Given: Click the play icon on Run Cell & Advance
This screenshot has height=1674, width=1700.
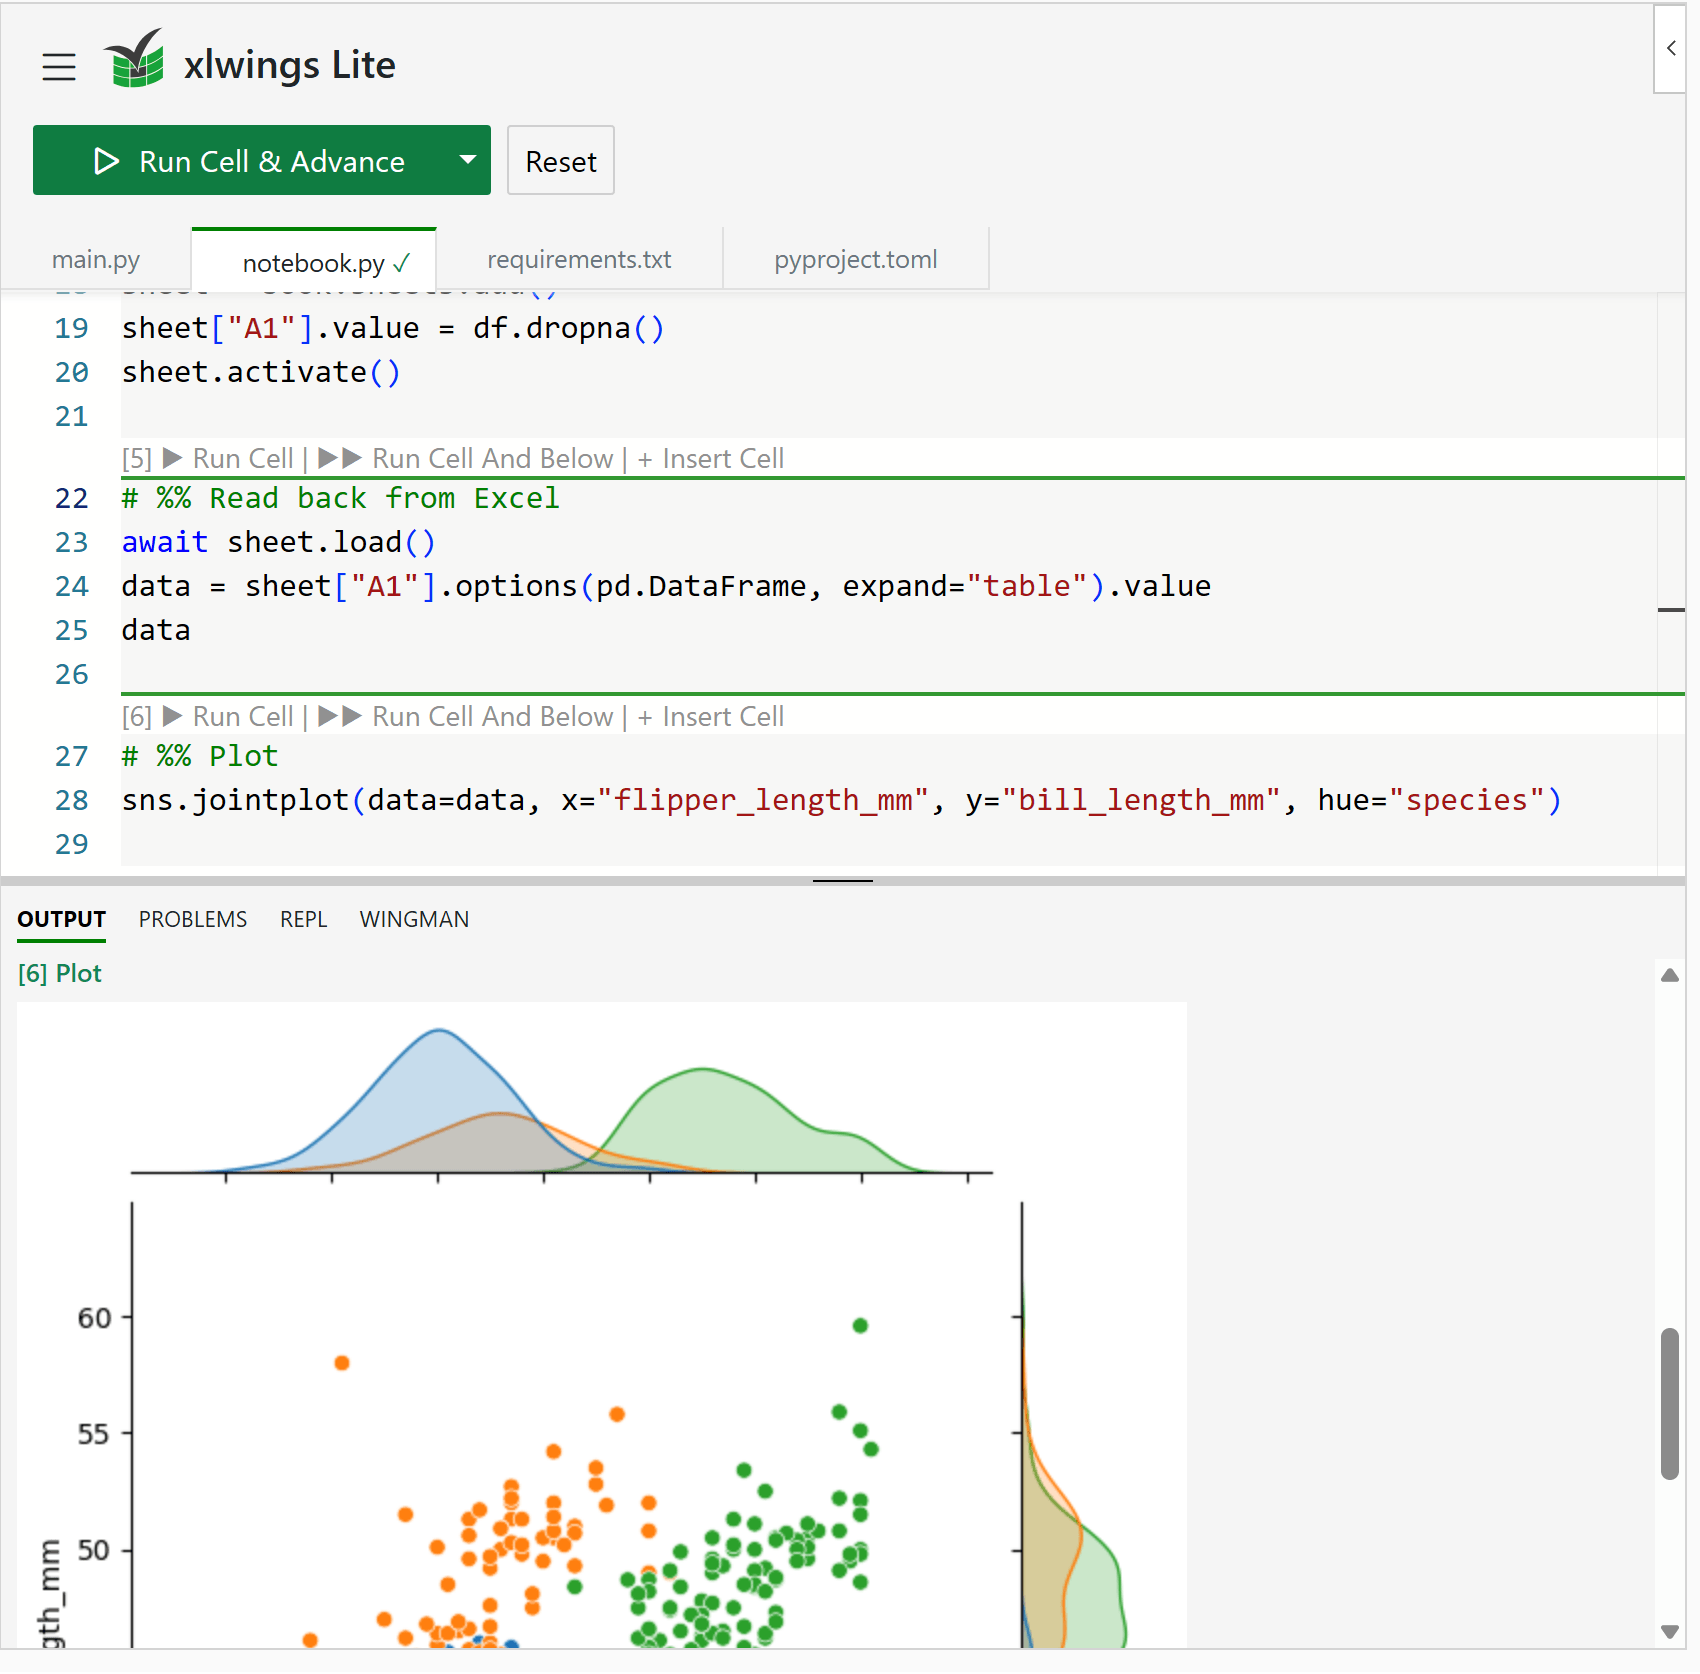Looking at the screenshot, I should 106,161.
